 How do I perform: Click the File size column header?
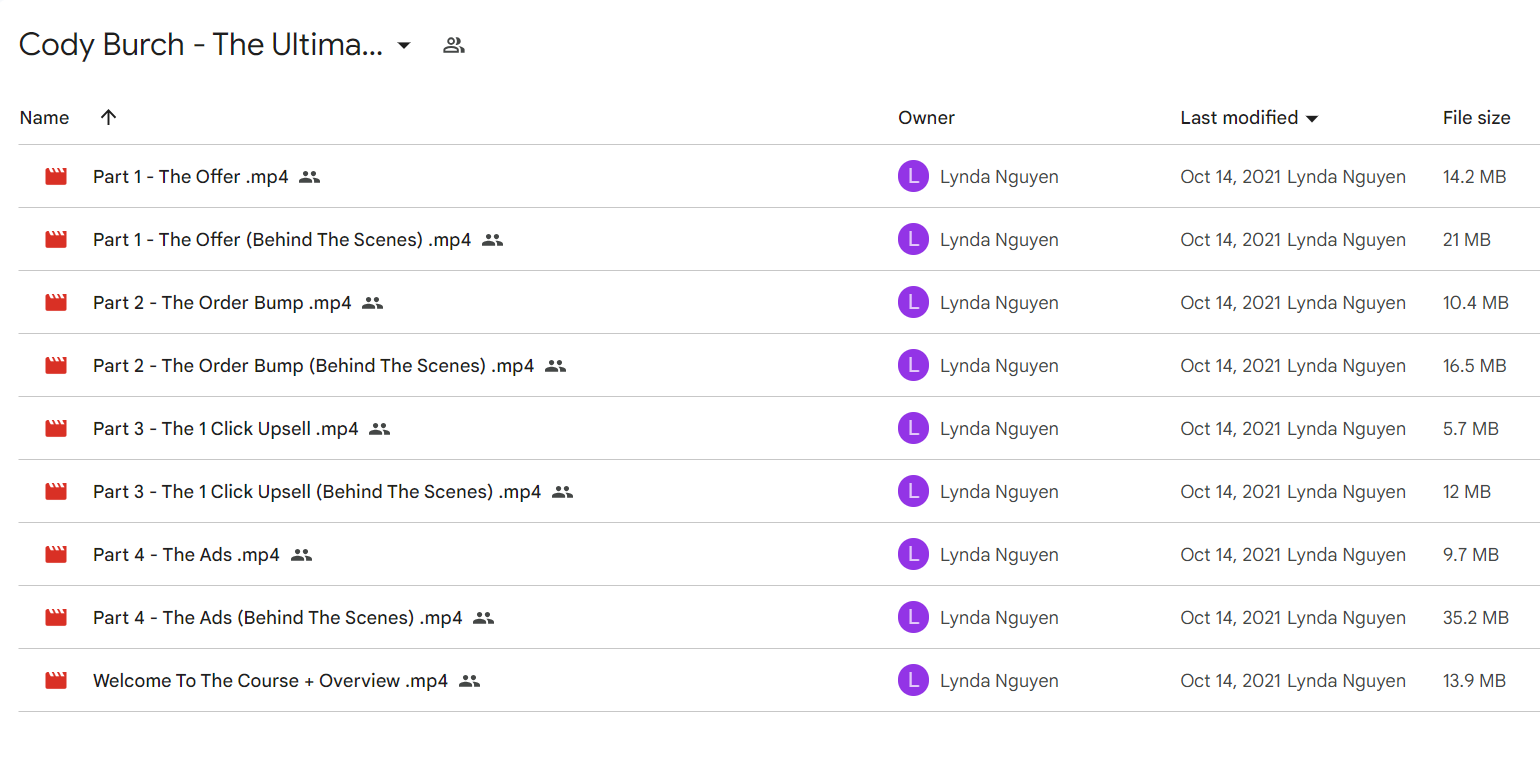1476,117
